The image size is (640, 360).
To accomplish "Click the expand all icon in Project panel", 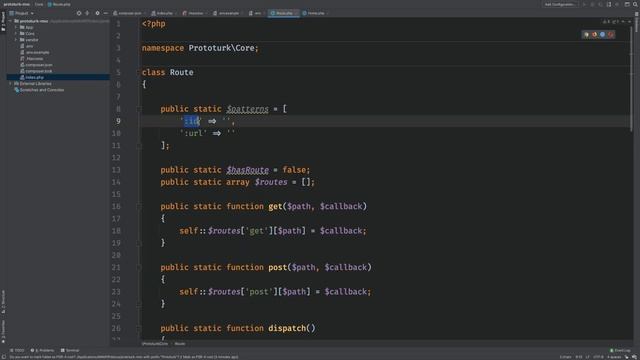I will pyautogui.click(x=87, y=13).
